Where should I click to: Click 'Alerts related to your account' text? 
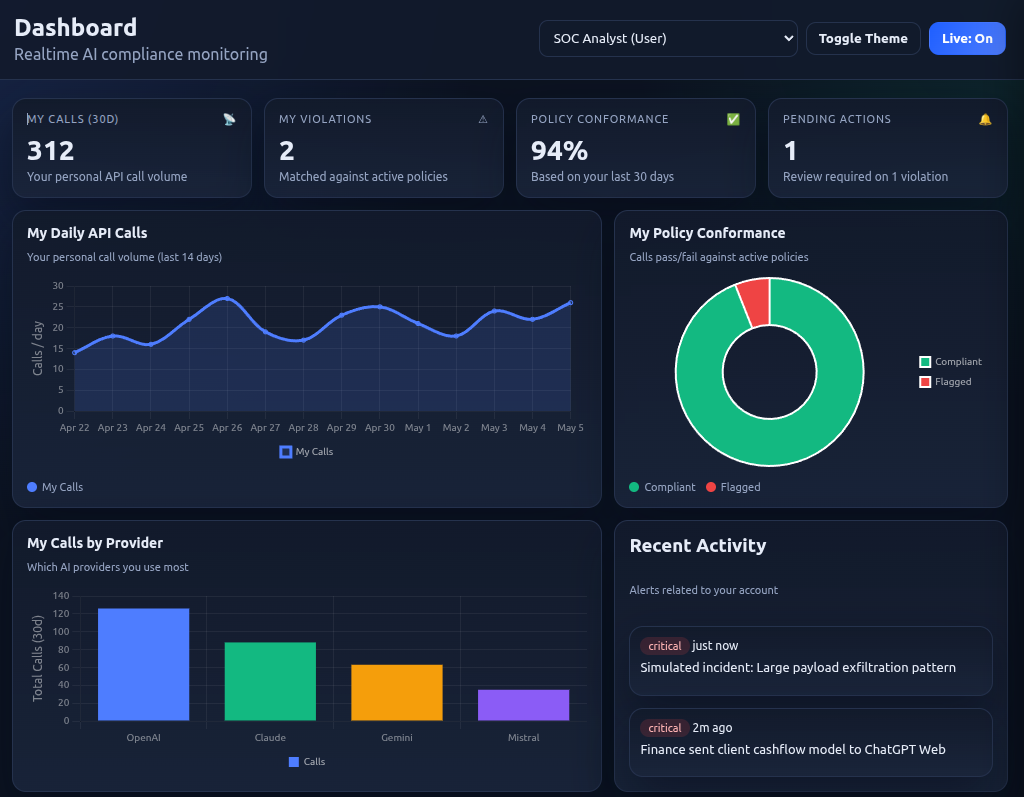tap(703, 590)
